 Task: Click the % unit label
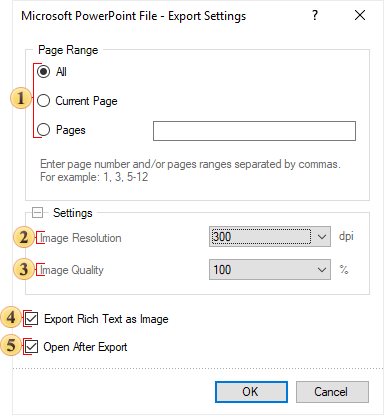pos(344,269)
